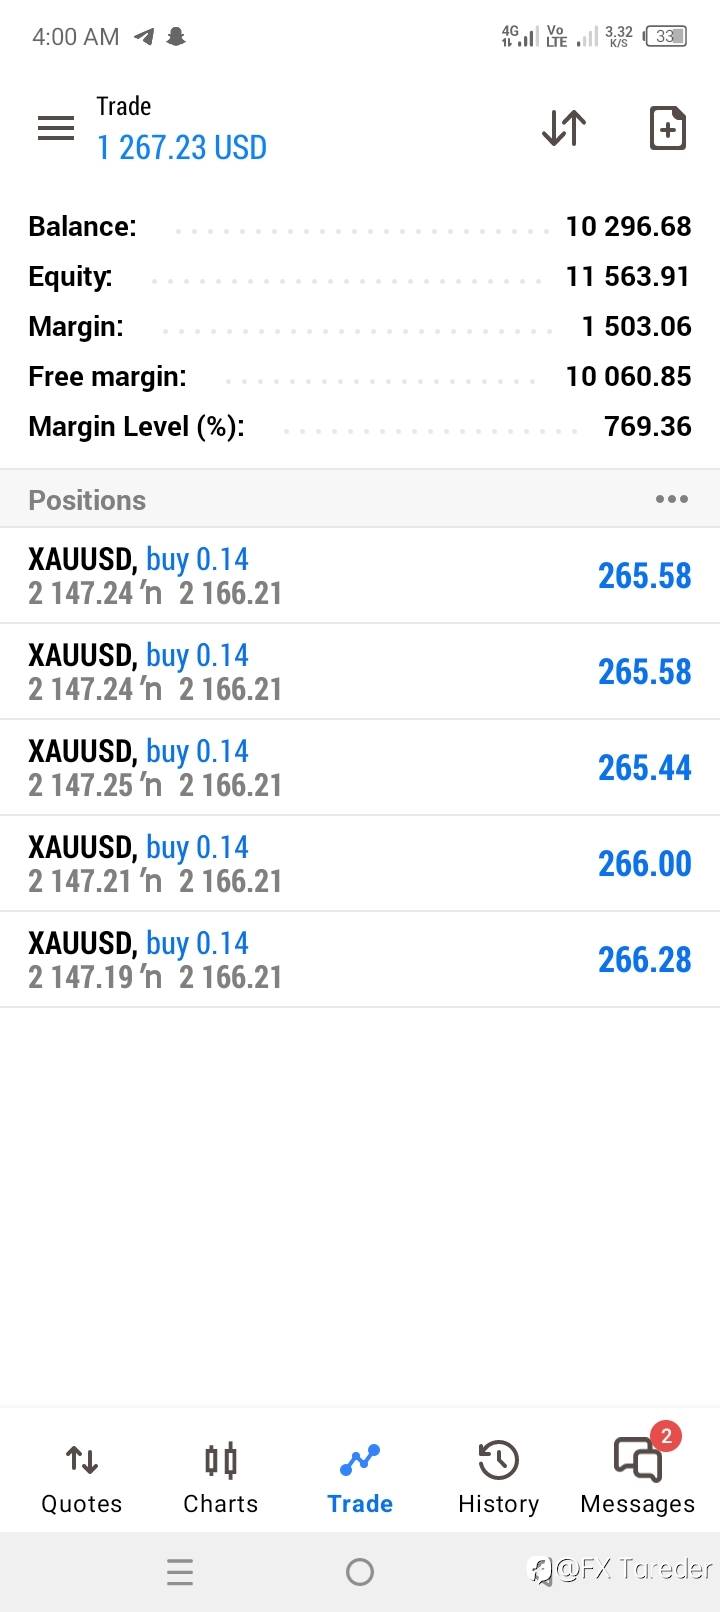Tap the Balance row value 10 296.68
The height and width of the screenshot is (1612, 720).
point(628,226)
